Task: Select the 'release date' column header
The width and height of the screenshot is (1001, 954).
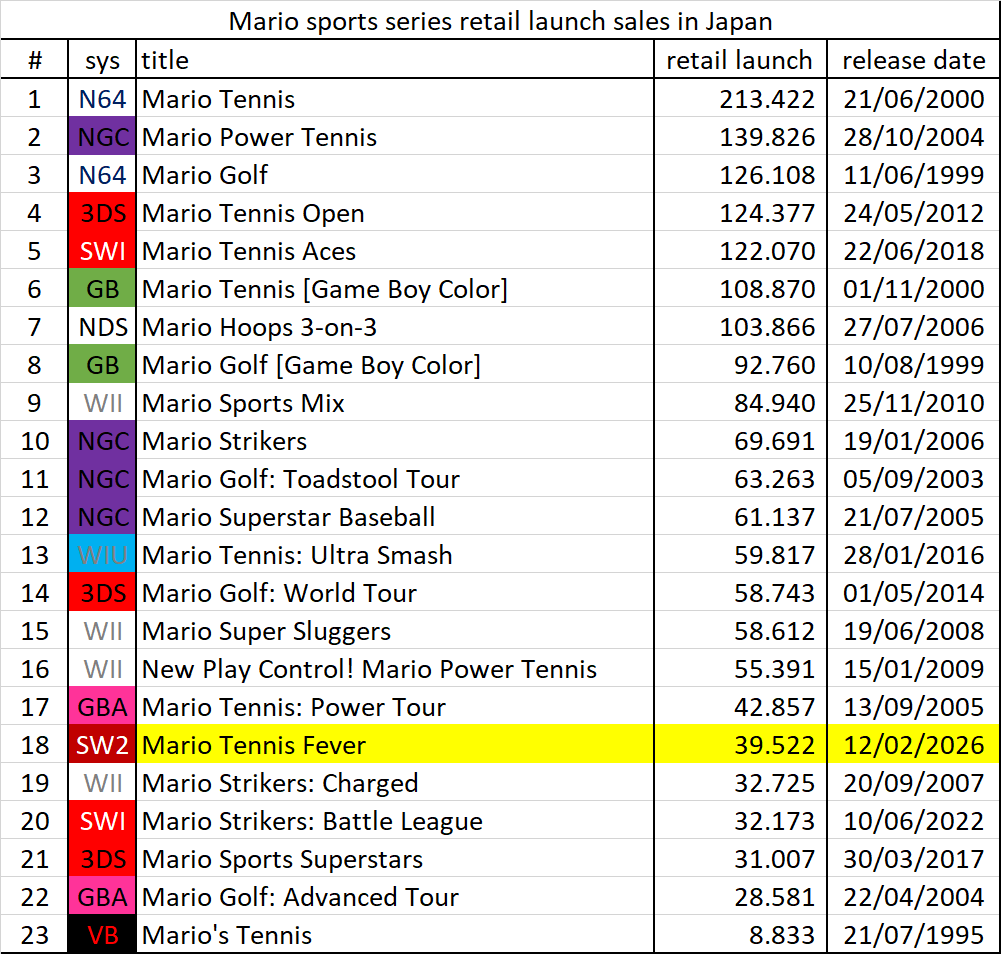Action: [x=913, y=60]
